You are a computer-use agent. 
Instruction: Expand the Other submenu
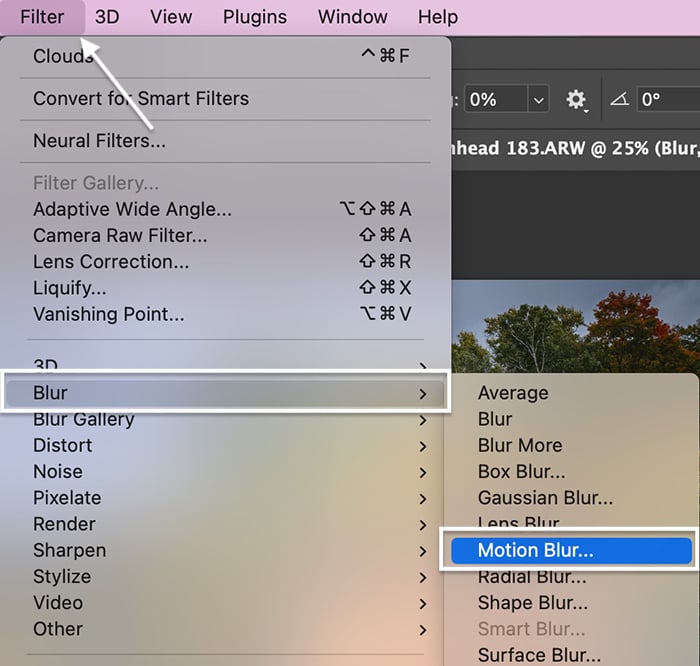click(225, 629)
